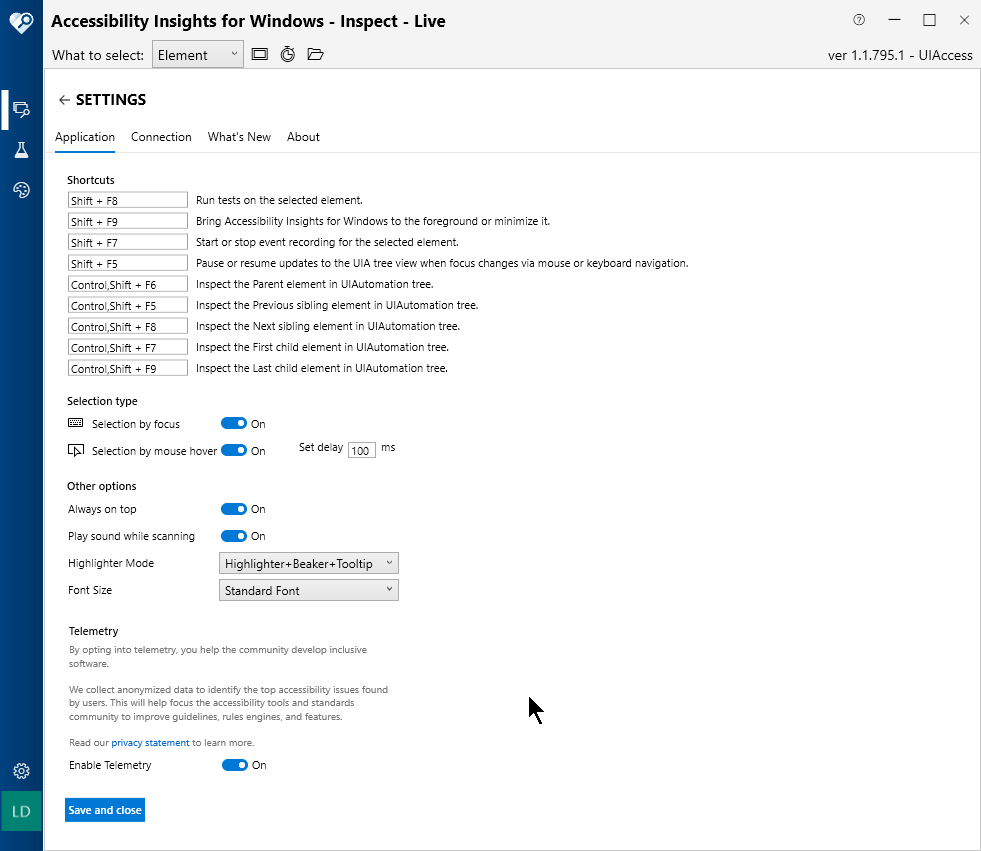Screen dimensions: 981x851
Task: Click the Shortcuts heading text
Action: point(91,180)
